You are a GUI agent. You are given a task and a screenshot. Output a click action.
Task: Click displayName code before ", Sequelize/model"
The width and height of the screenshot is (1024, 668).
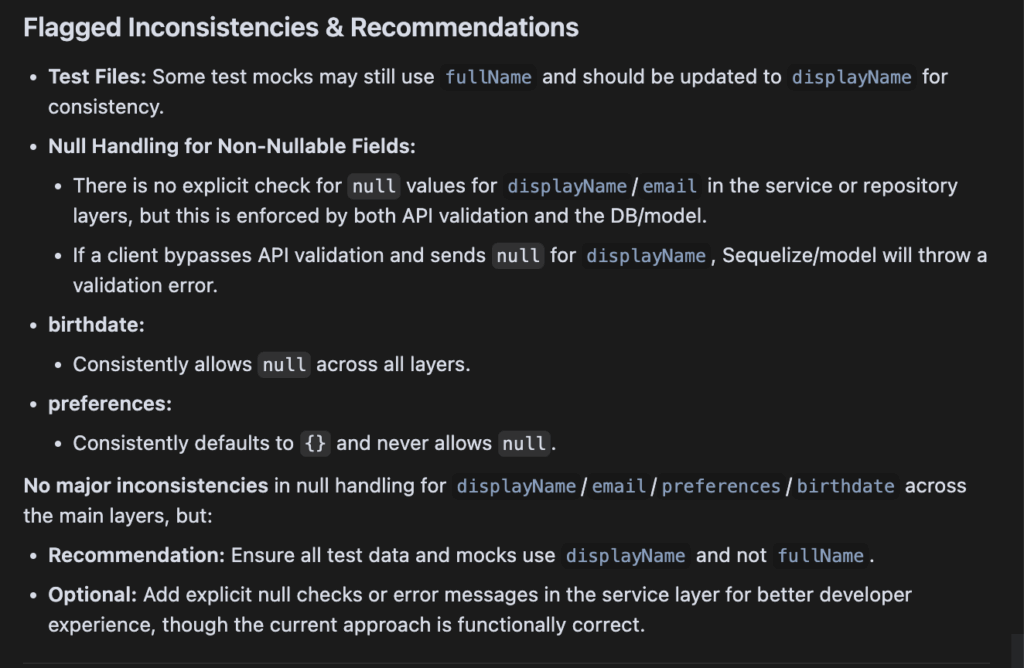coord(645,256)
